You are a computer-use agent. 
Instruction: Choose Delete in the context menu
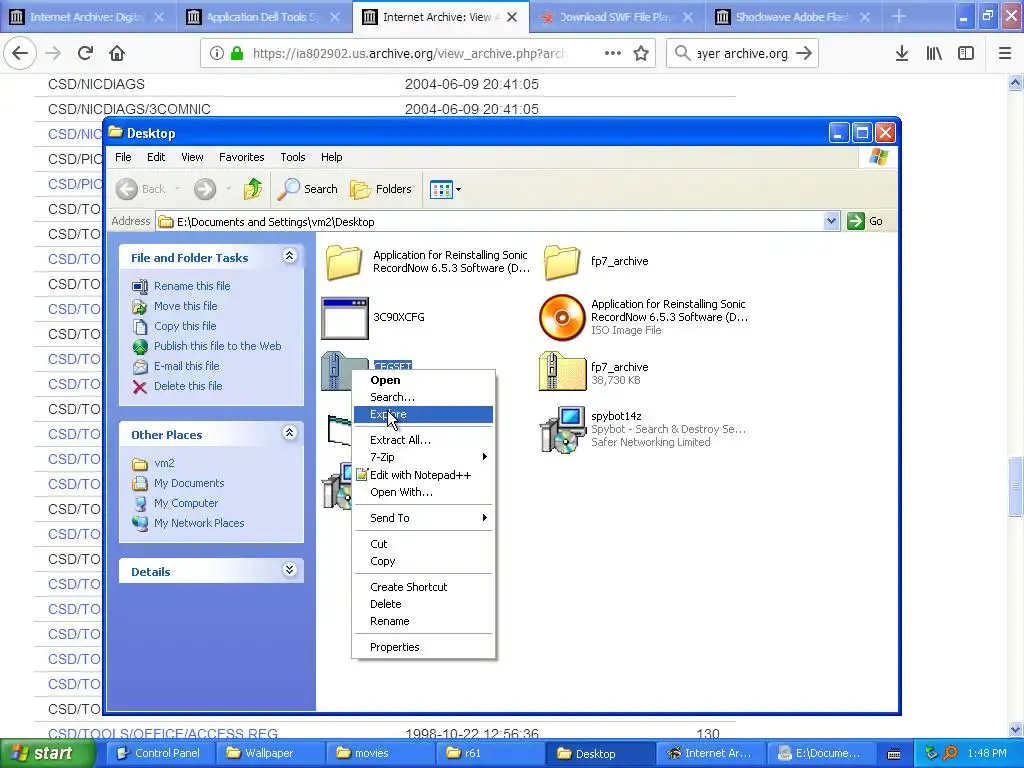click(423, 604)
